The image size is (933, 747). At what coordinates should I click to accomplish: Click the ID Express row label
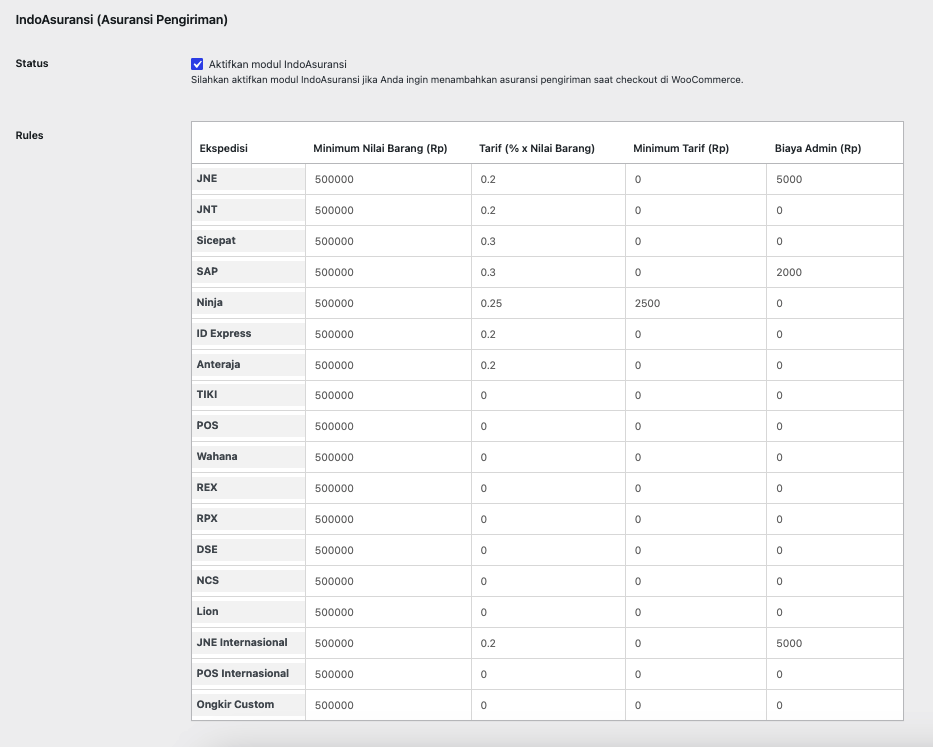click(224, 333)
